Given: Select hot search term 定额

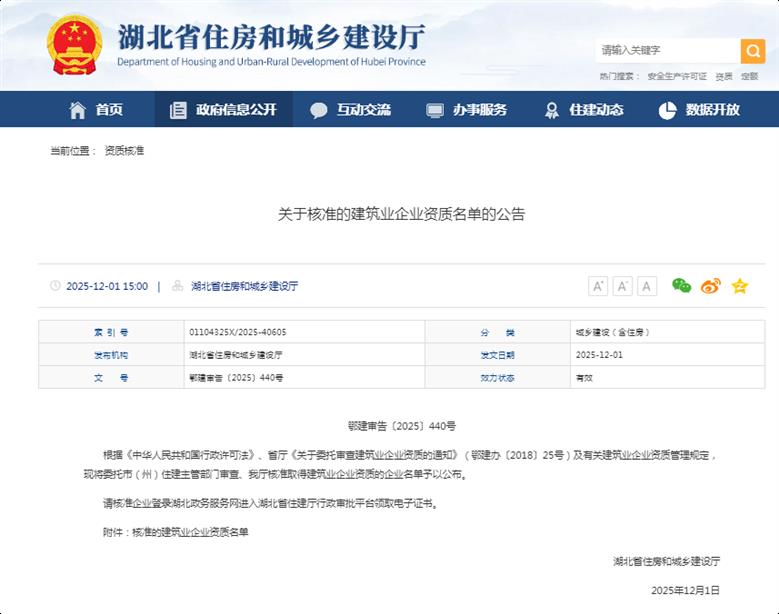Looking at the screenshot, I should click(x=749, y=76).
